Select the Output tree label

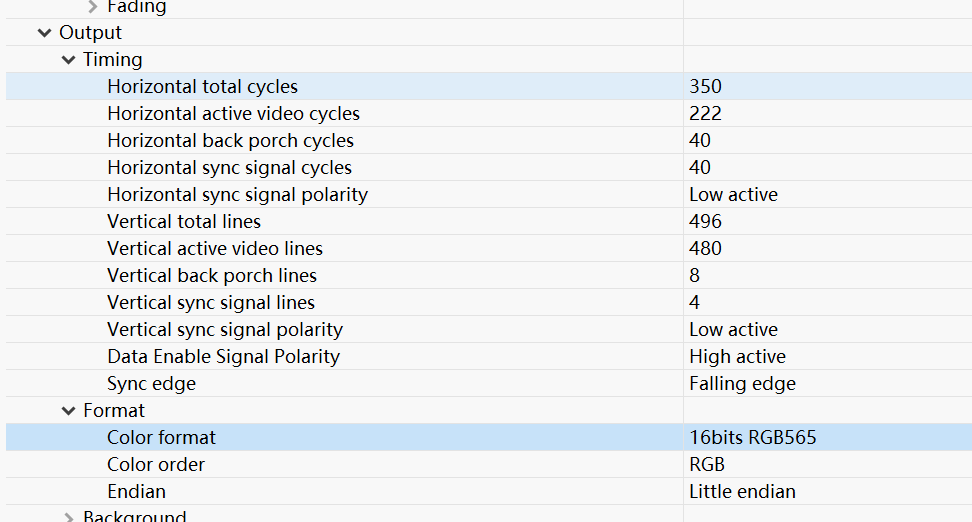tap(91, 32)
